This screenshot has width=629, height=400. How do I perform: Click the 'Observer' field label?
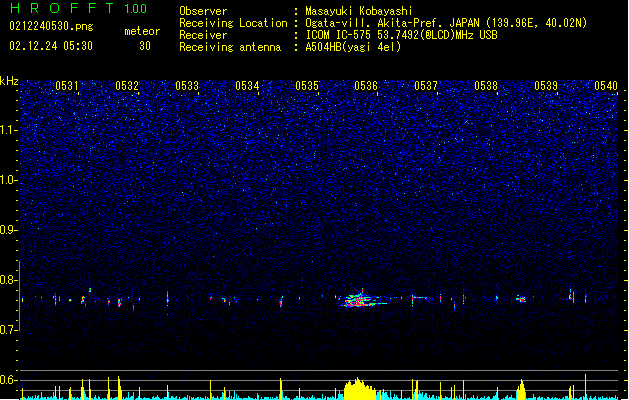(203, 11)
